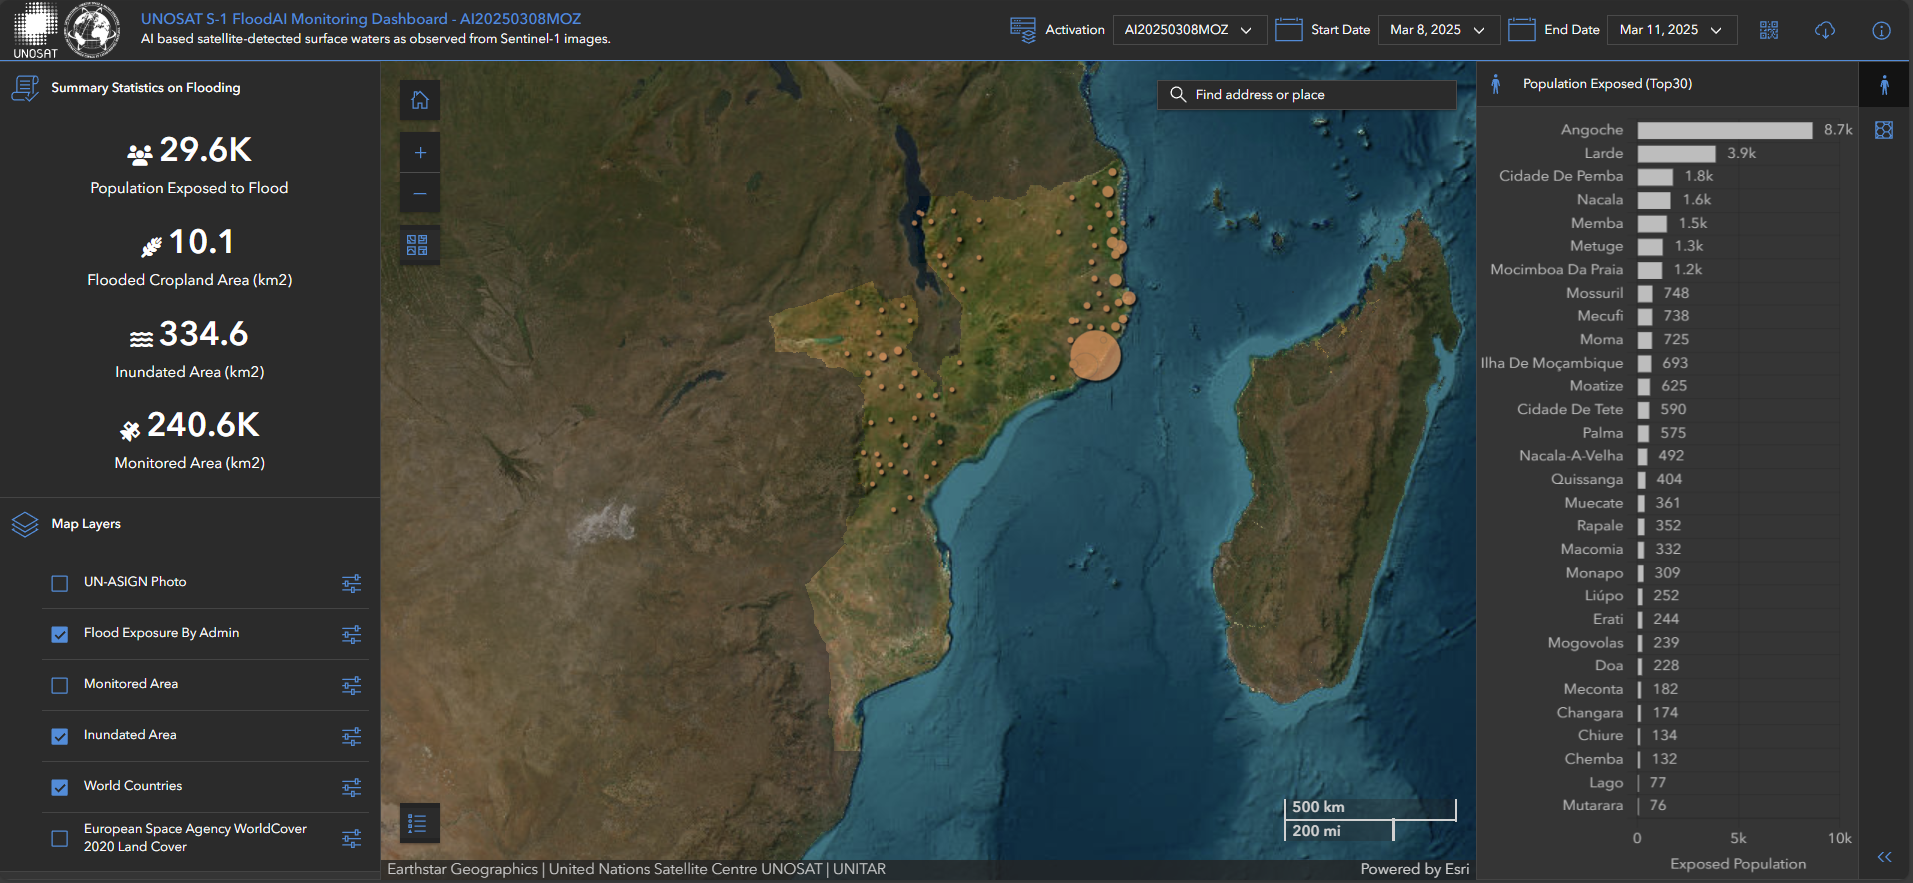
Task: Enable the Monitored Area layer checkbox
Action: (60, 685)
